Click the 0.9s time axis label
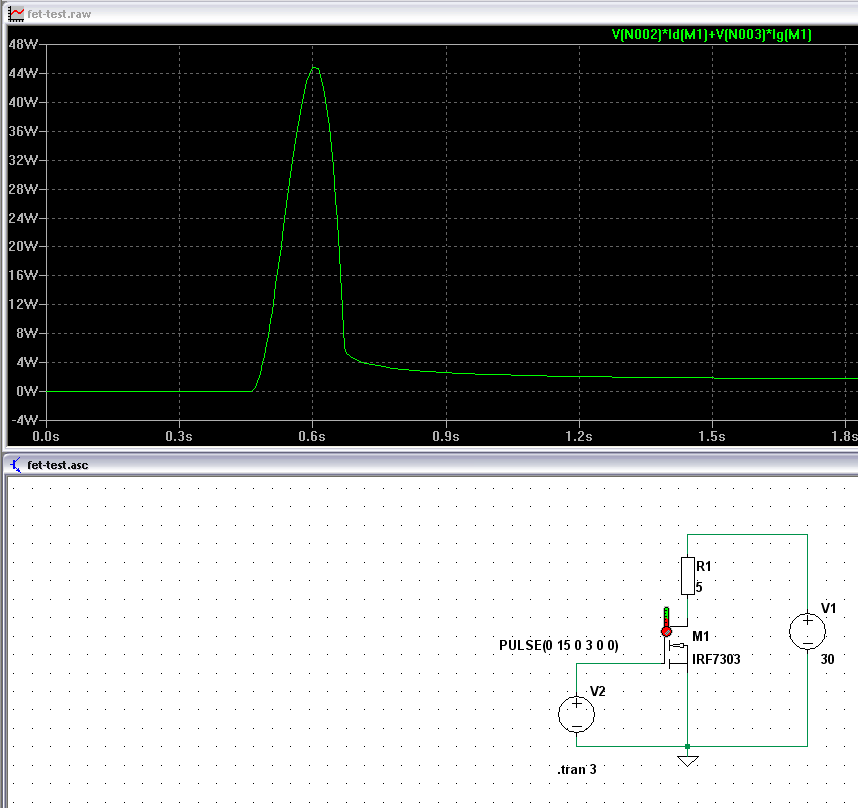This screenshot has width=858, height=808. [445, 436]
